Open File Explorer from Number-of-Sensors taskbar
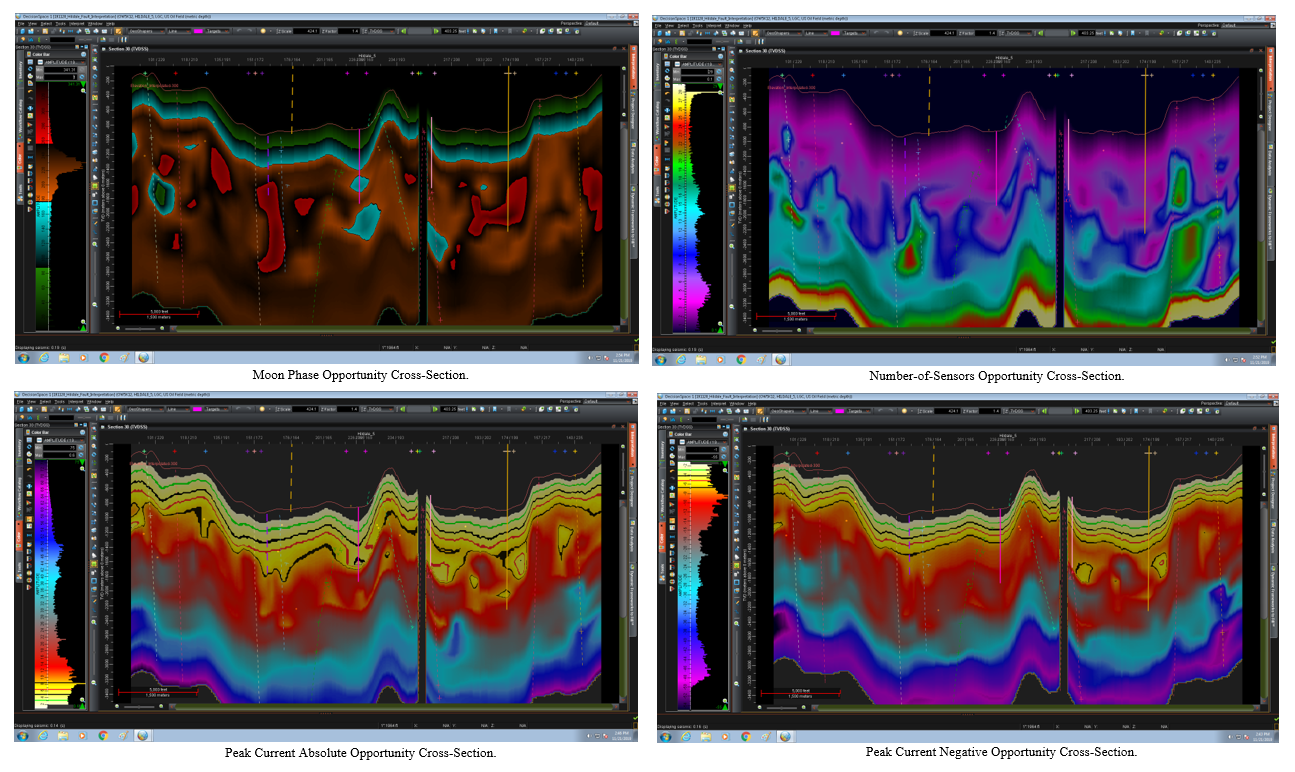This screenshot has height=772, width=1295. click(x=701, y=359)
